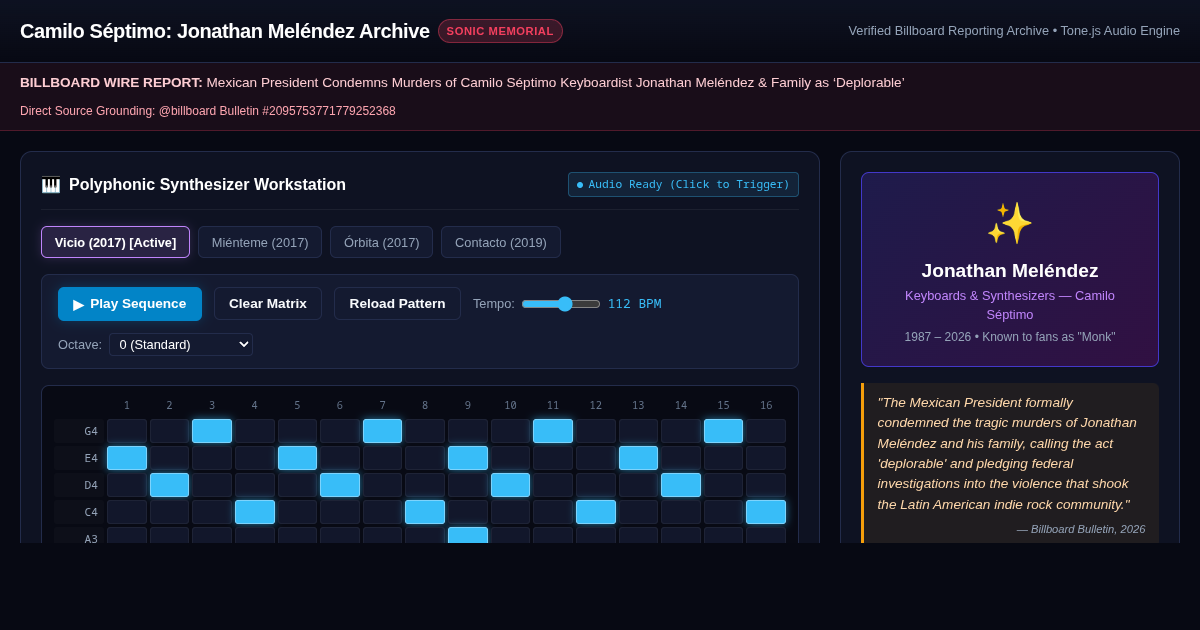Toggle the C4 note at step 4

(x=255, y=512)
